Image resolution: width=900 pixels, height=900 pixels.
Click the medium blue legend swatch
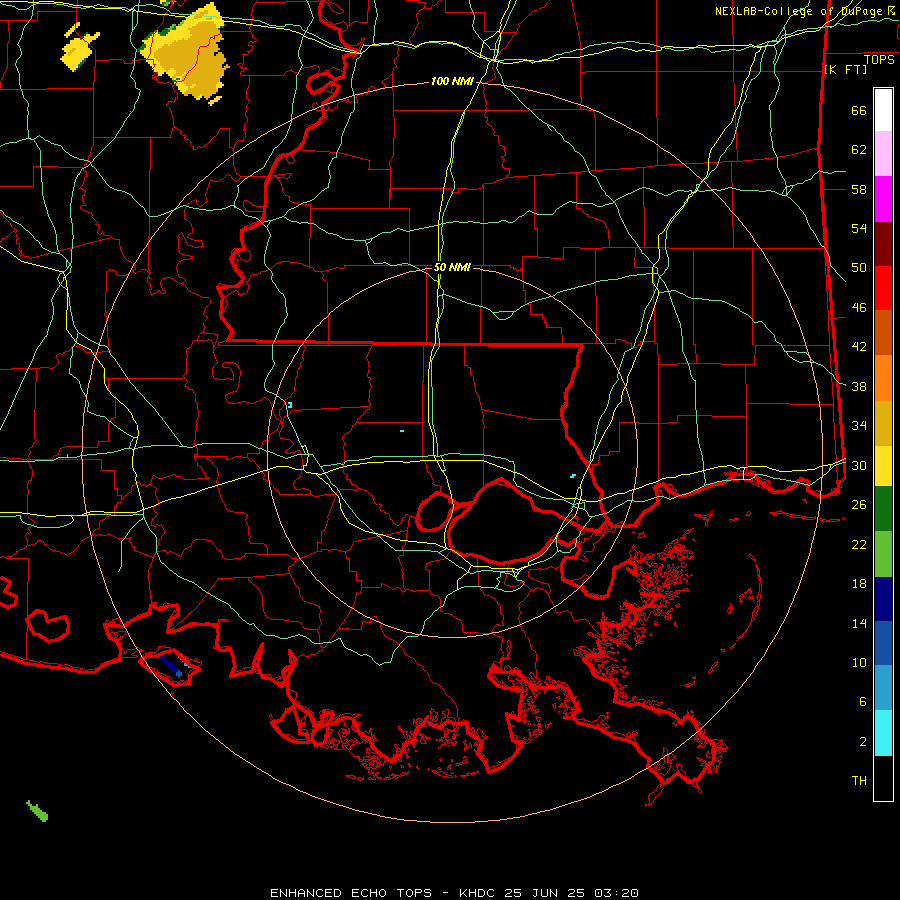point(883,643)
